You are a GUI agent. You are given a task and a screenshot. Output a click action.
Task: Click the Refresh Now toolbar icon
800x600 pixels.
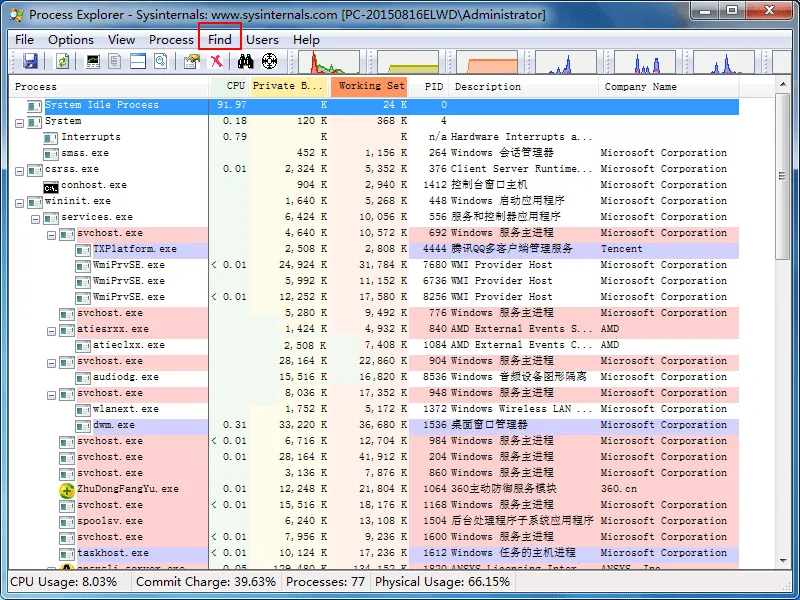[62, 62]
